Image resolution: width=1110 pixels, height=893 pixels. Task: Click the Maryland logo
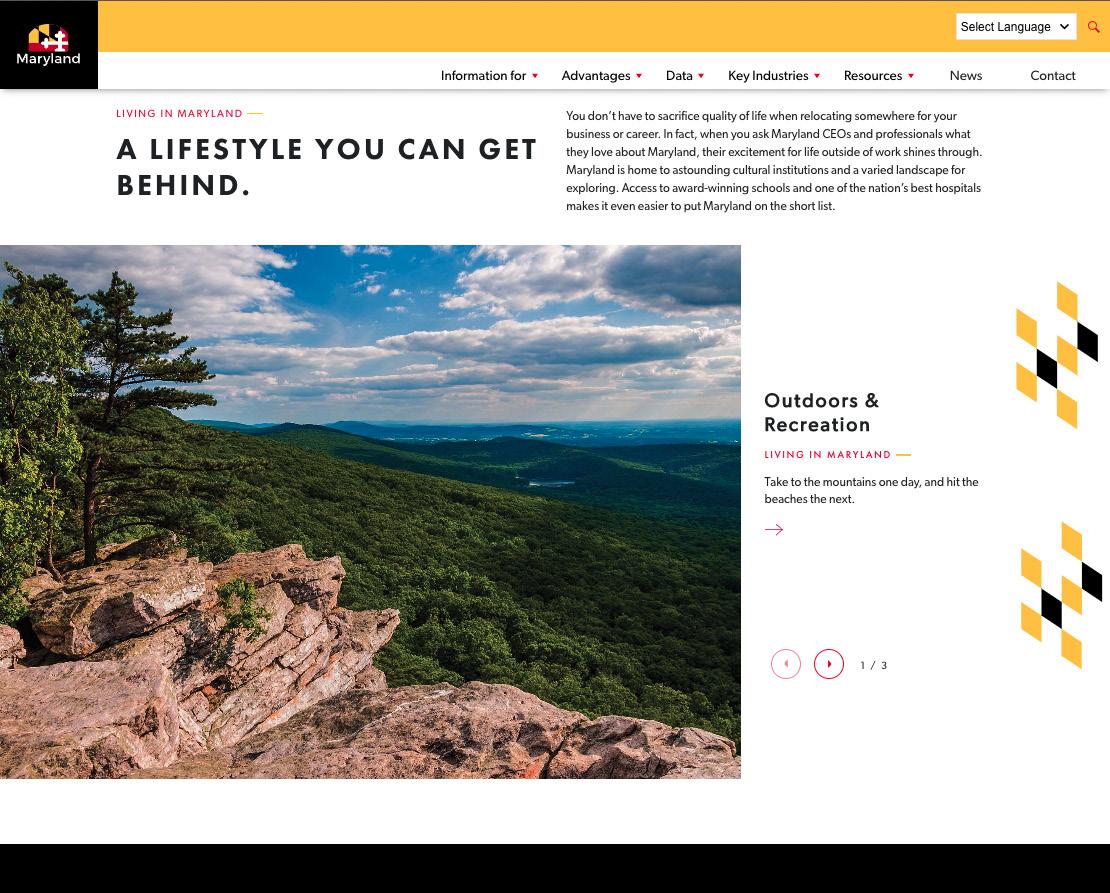(48, 45)
